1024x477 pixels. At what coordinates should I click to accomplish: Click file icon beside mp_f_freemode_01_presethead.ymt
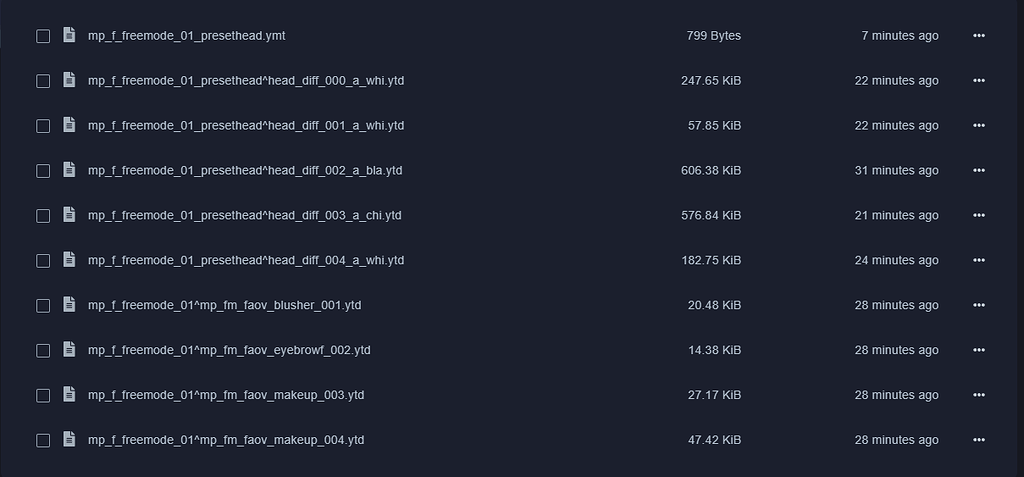(69, 36)
